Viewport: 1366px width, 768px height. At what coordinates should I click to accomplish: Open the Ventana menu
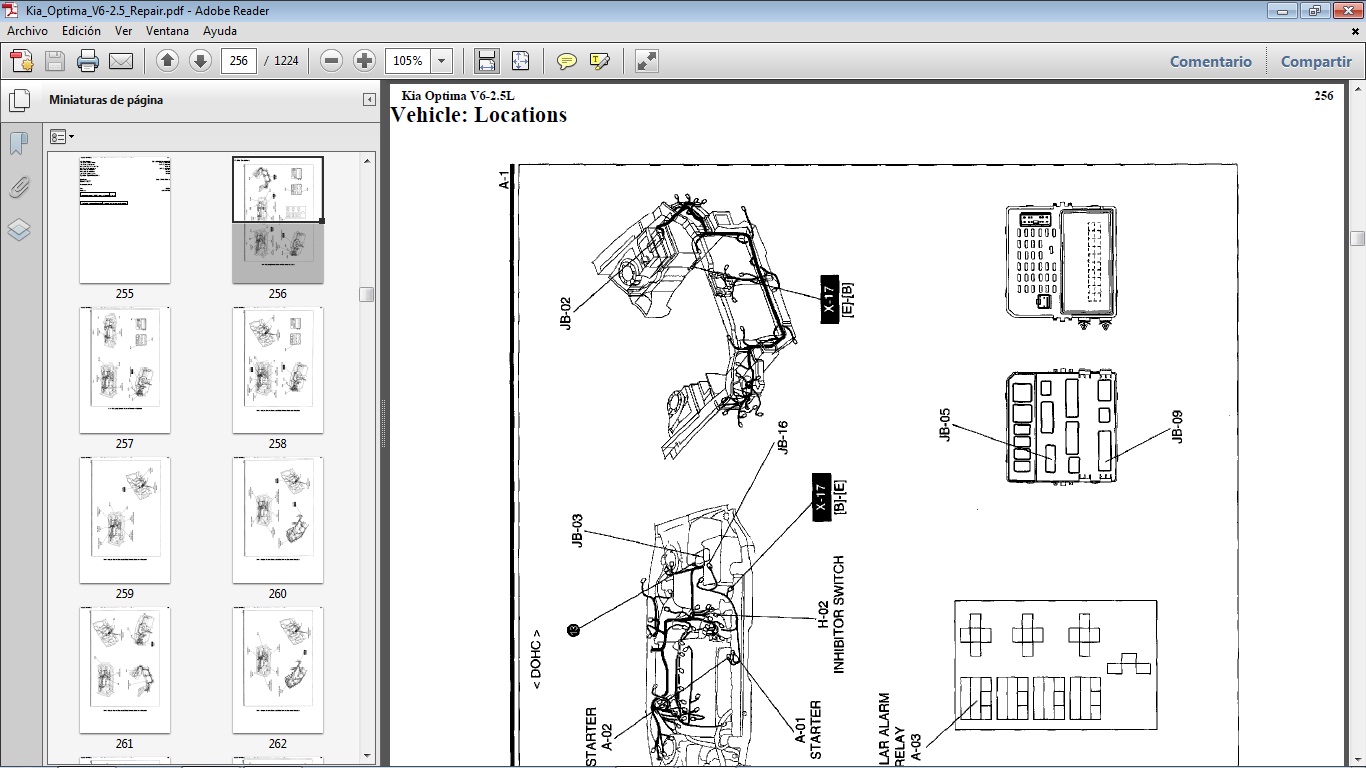click(x=168, y=30)
